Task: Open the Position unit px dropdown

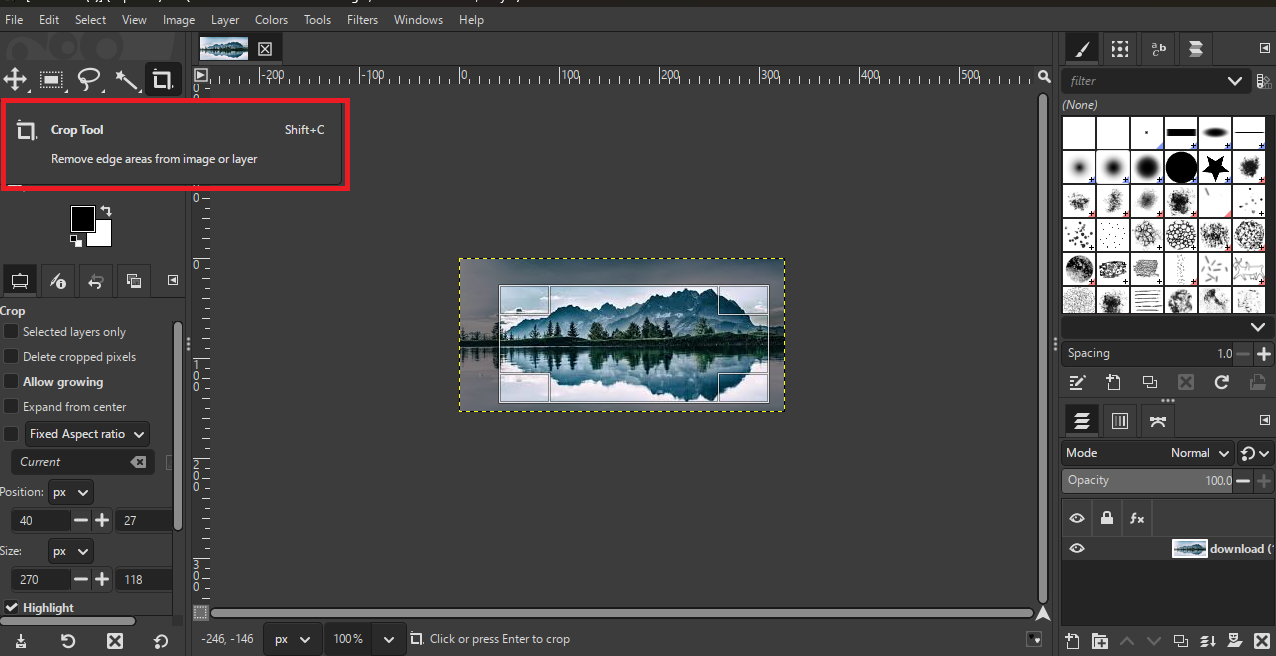Action: click(x=70, y=492)
